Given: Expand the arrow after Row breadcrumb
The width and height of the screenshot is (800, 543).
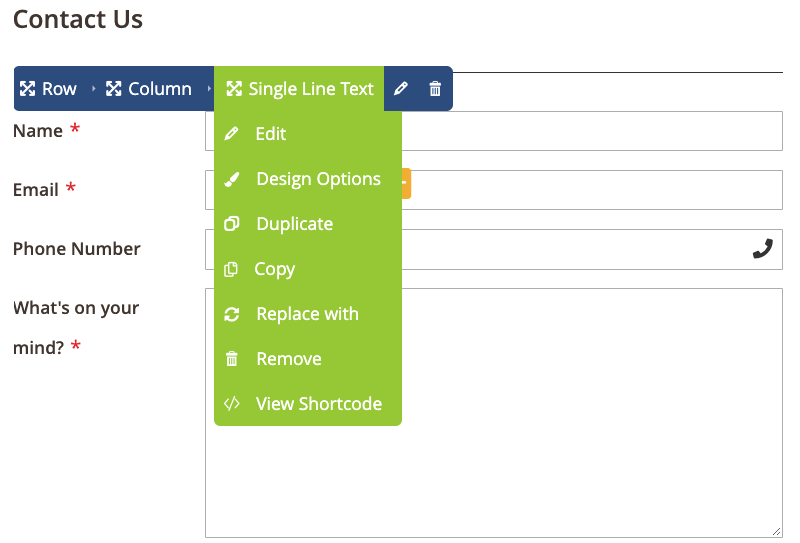Looking at the screenshot, I should coord(93,89).
